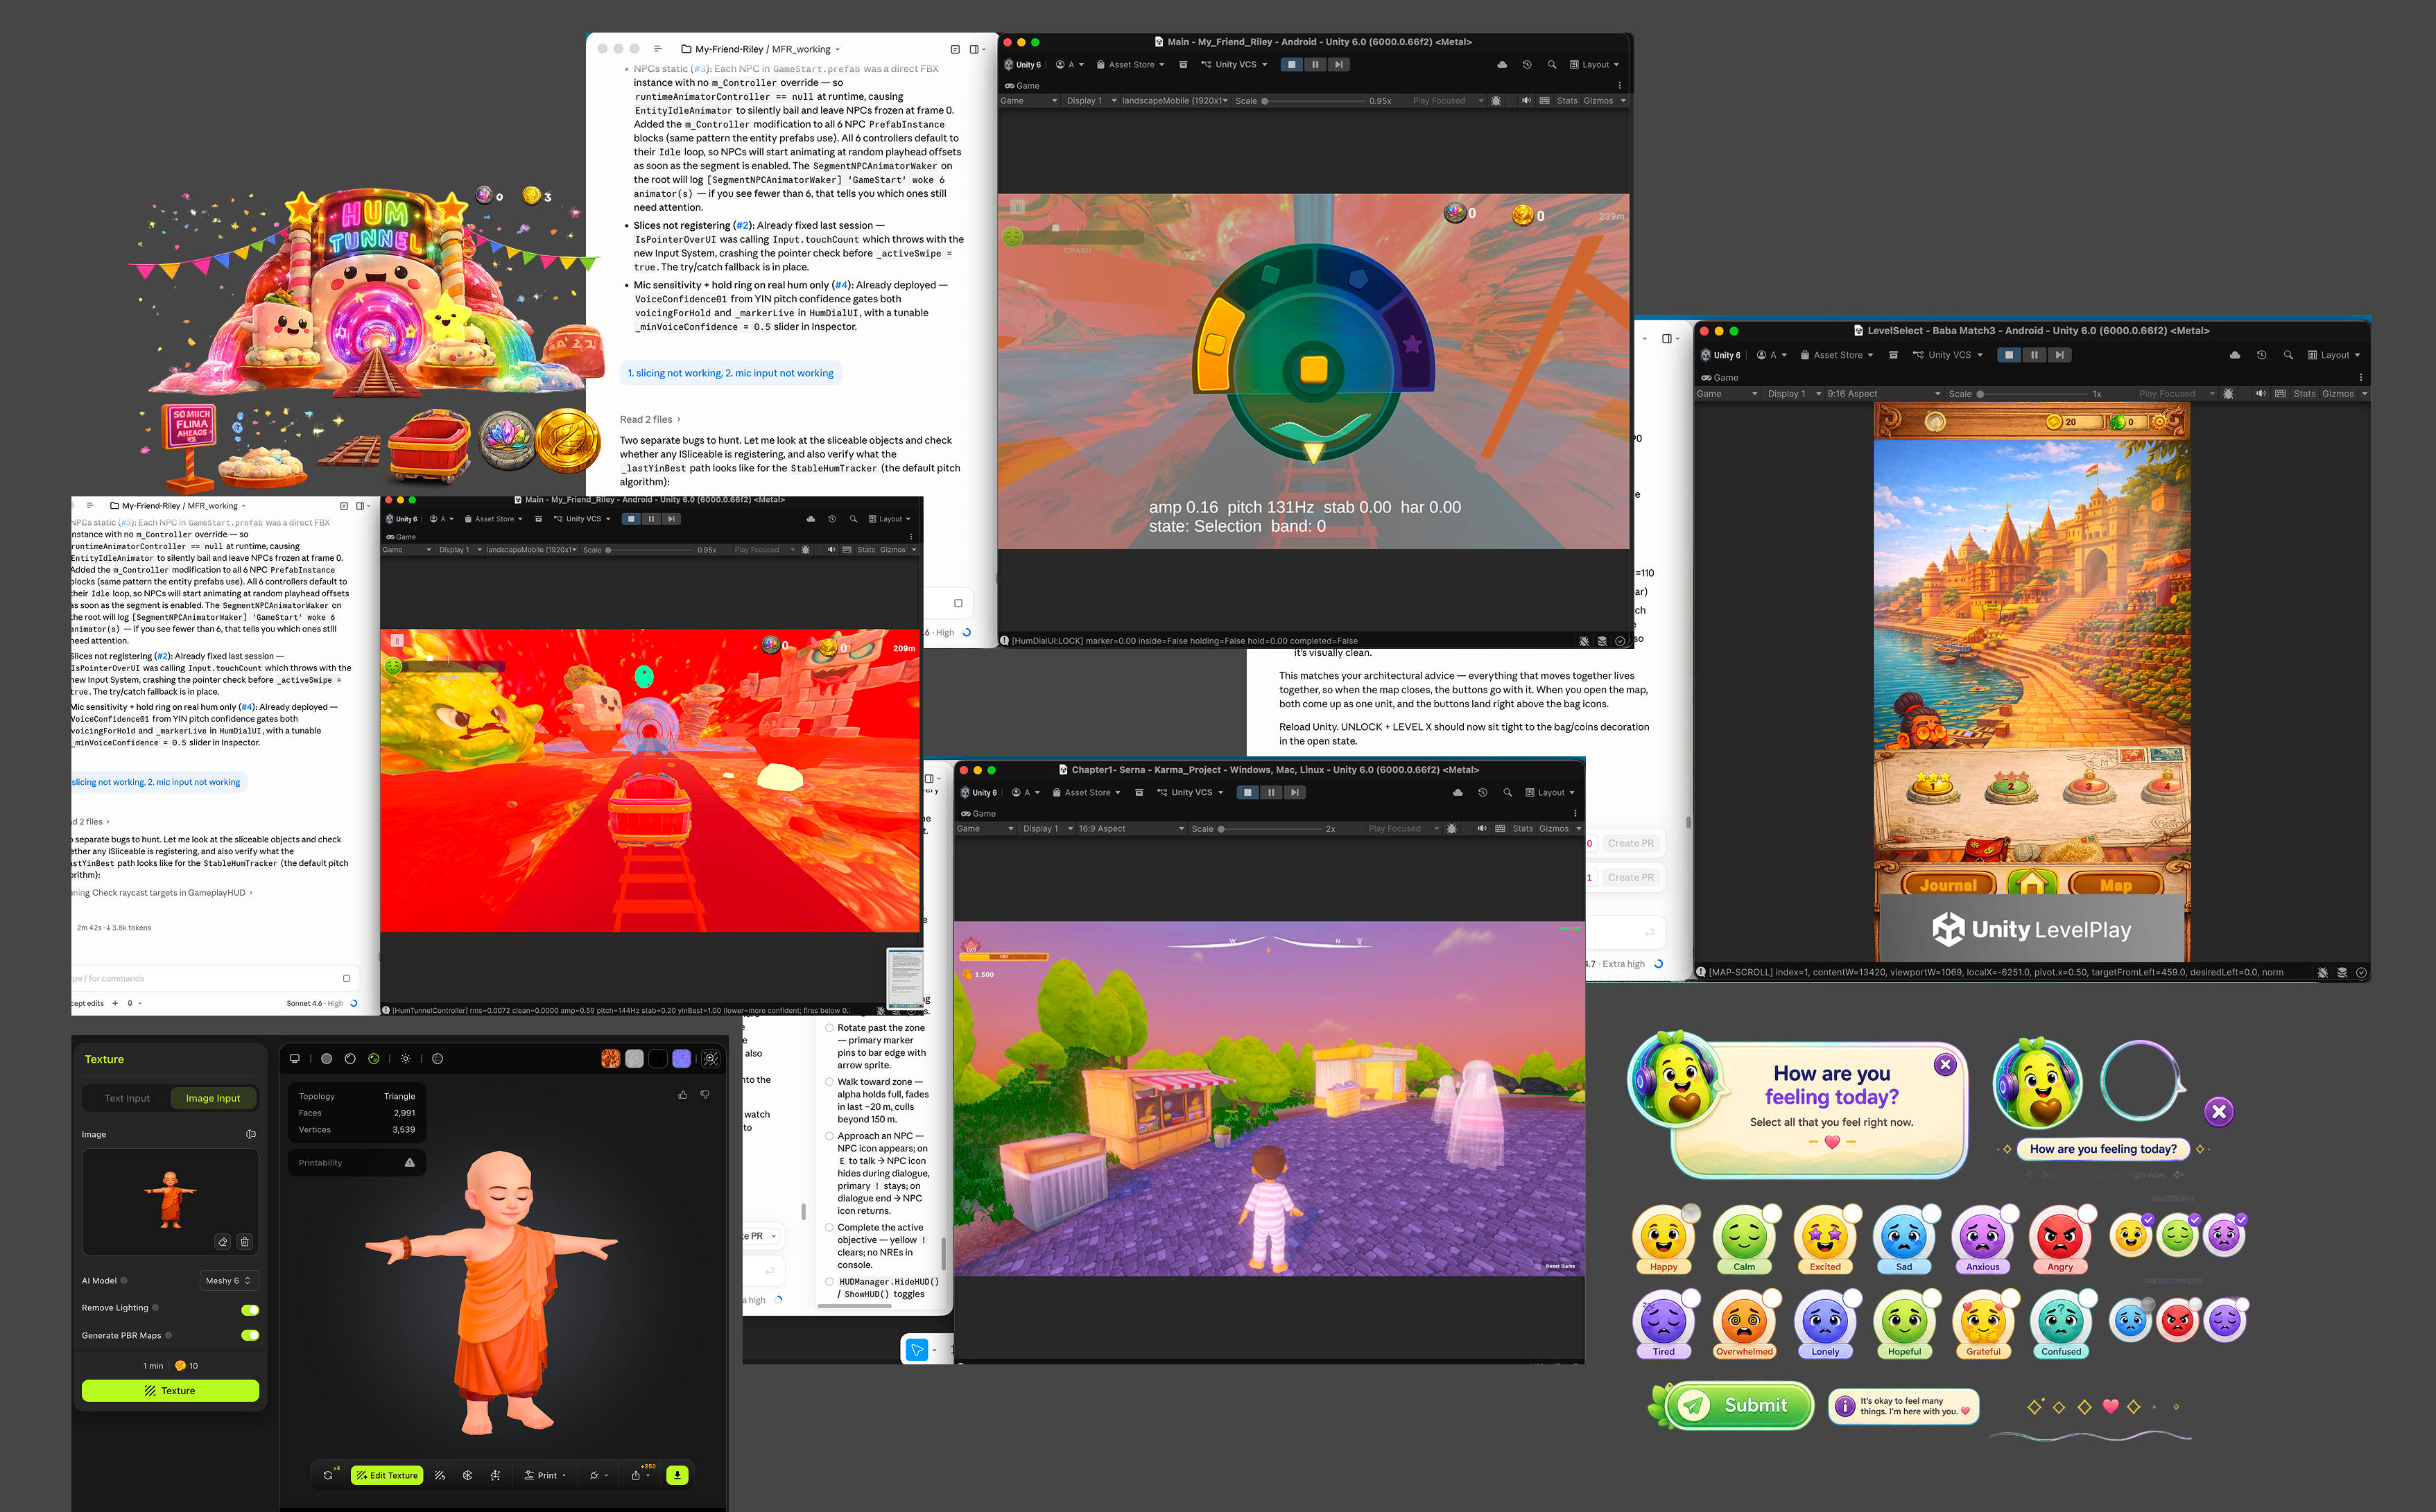Click the trash icon on Meshy image thumbnail

(x=245, y=1241)
